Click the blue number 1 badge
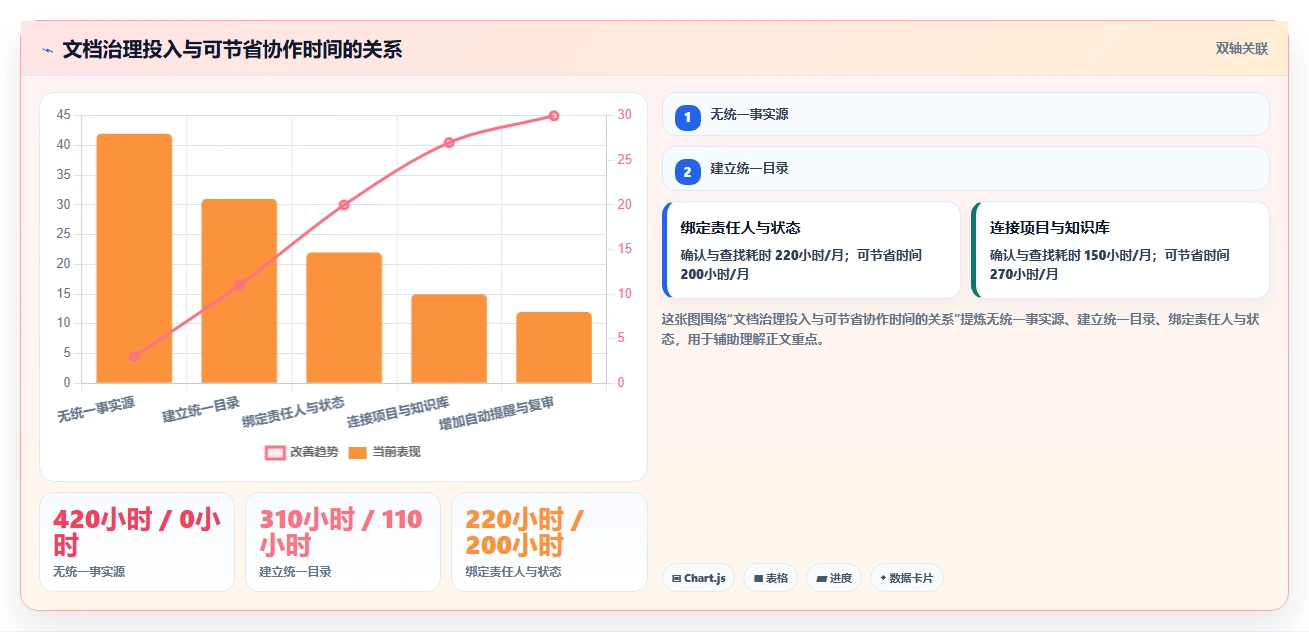1309x632 pixels. [x=688, y=118]
